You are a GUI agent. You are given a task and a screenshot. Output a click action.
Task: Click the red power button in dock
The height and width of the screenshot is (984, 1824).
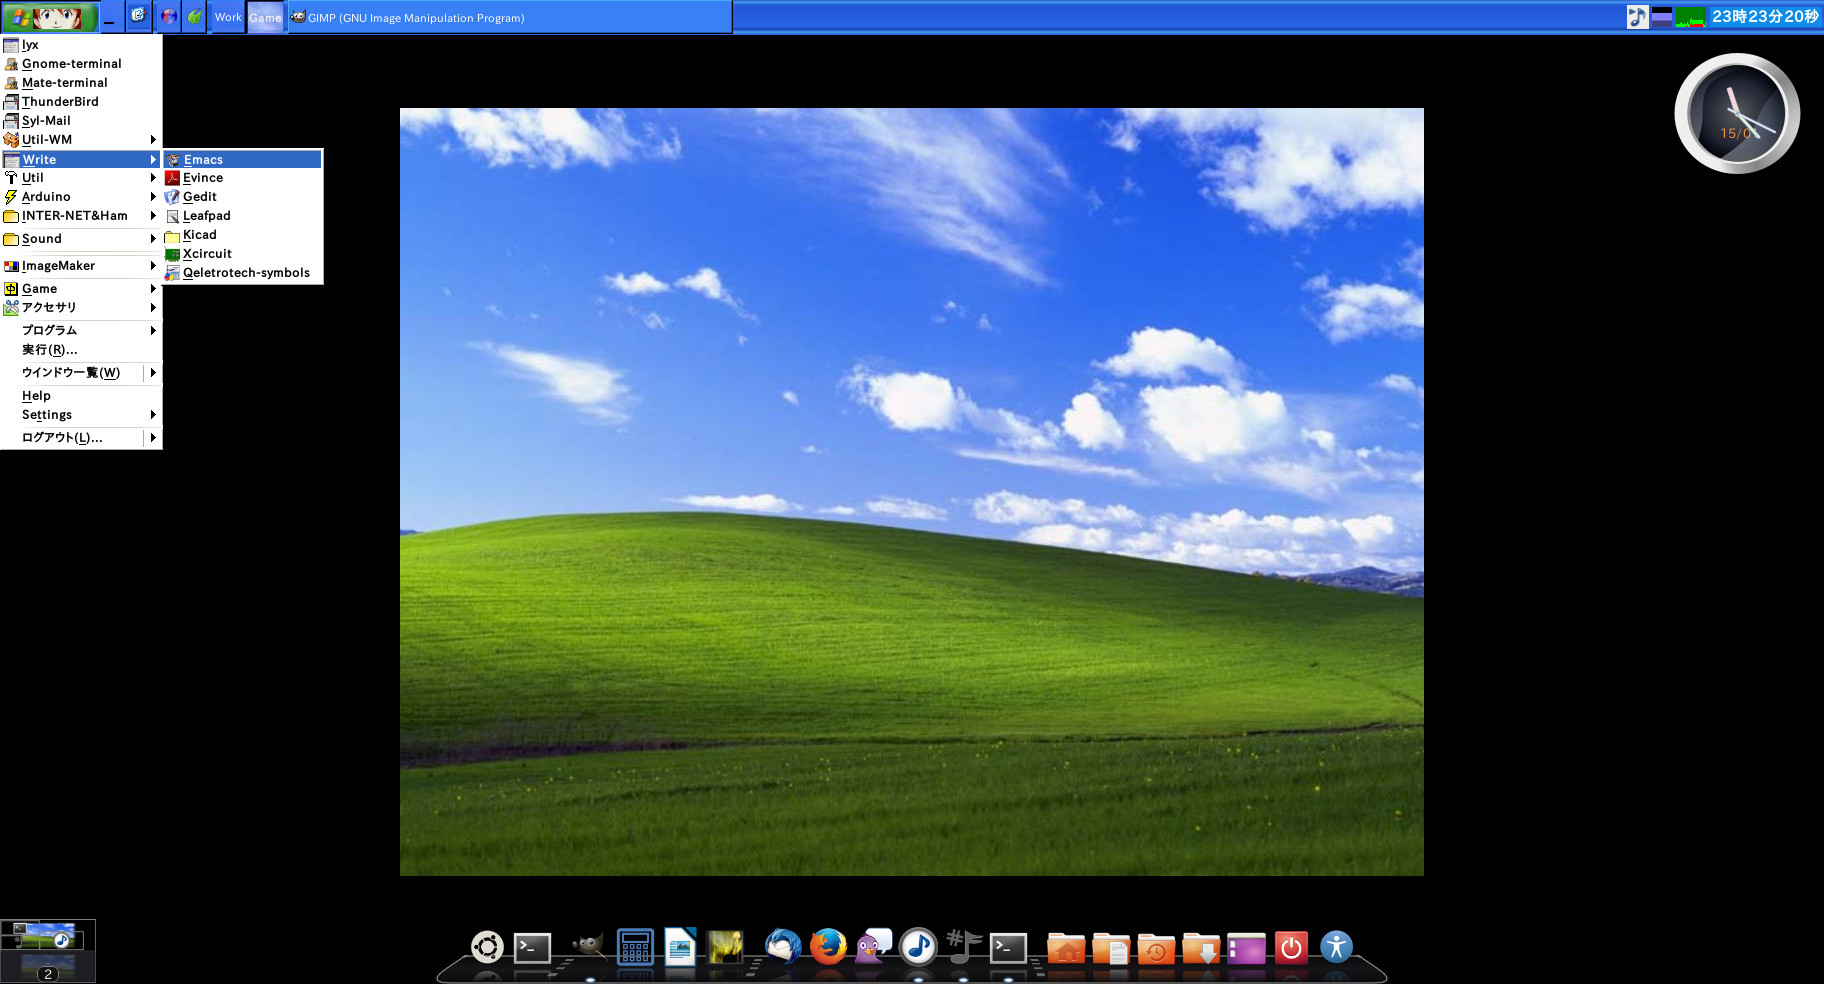pos(1291,946)
